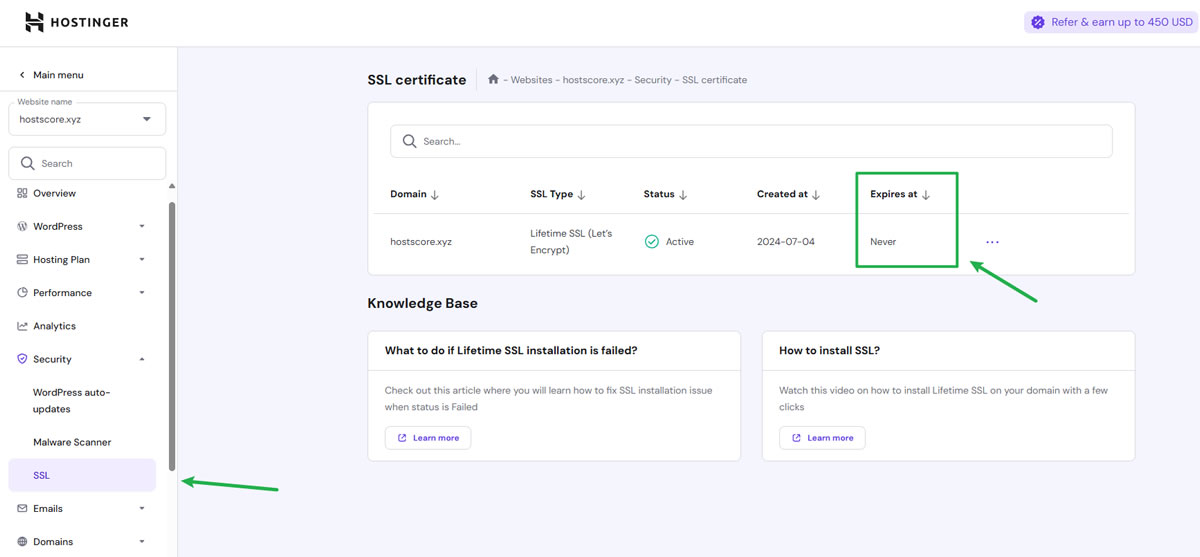The width and height of the screenshot is (1200, 557).
Task: Click the home icon in breadcrumb
Action: point(494,79)
